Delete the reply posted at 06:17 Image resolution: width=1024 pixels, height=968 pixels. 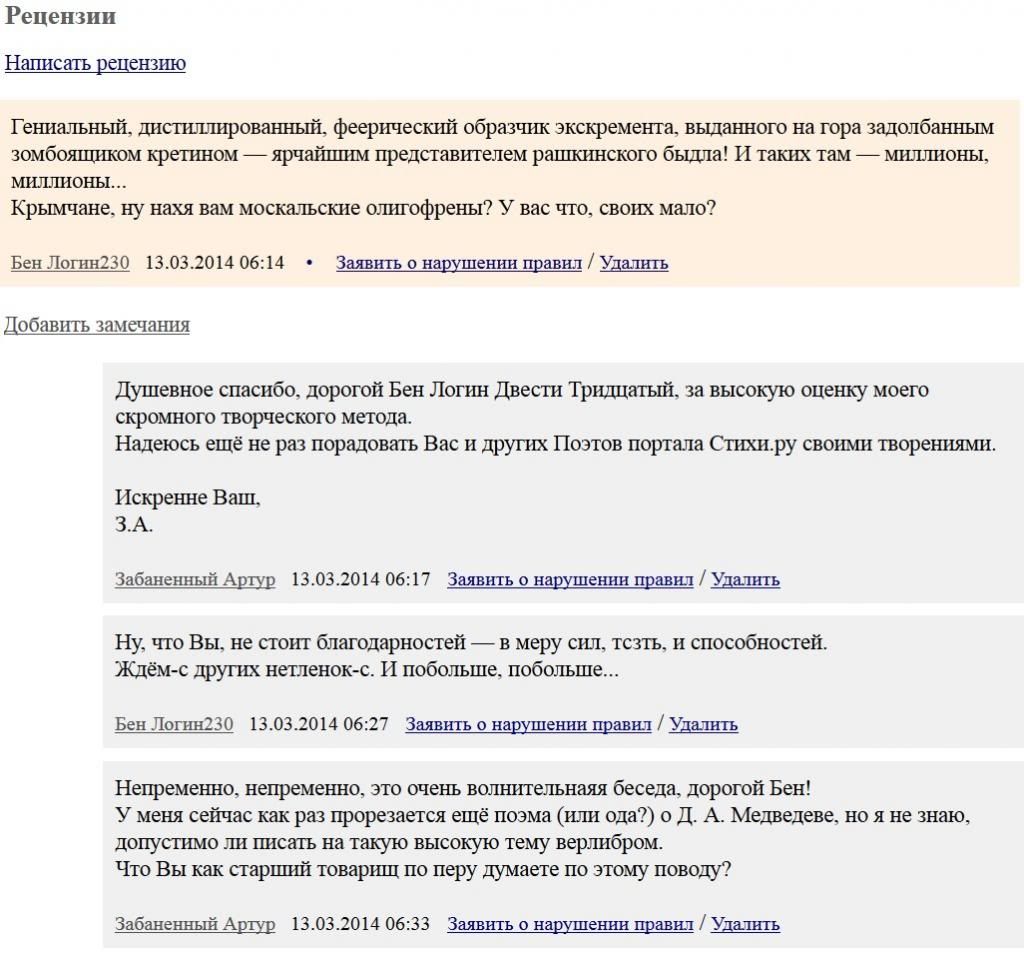[745, 579]
